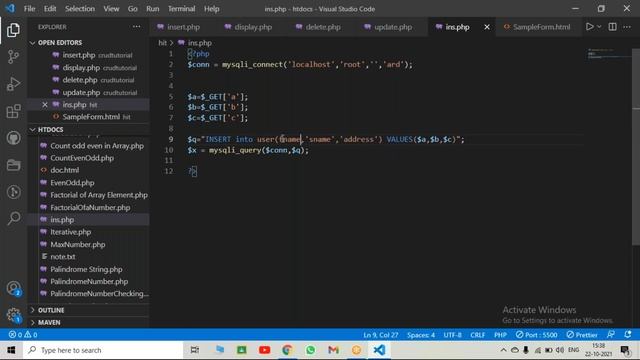Open the Source Control view

(x=13, y=57)
